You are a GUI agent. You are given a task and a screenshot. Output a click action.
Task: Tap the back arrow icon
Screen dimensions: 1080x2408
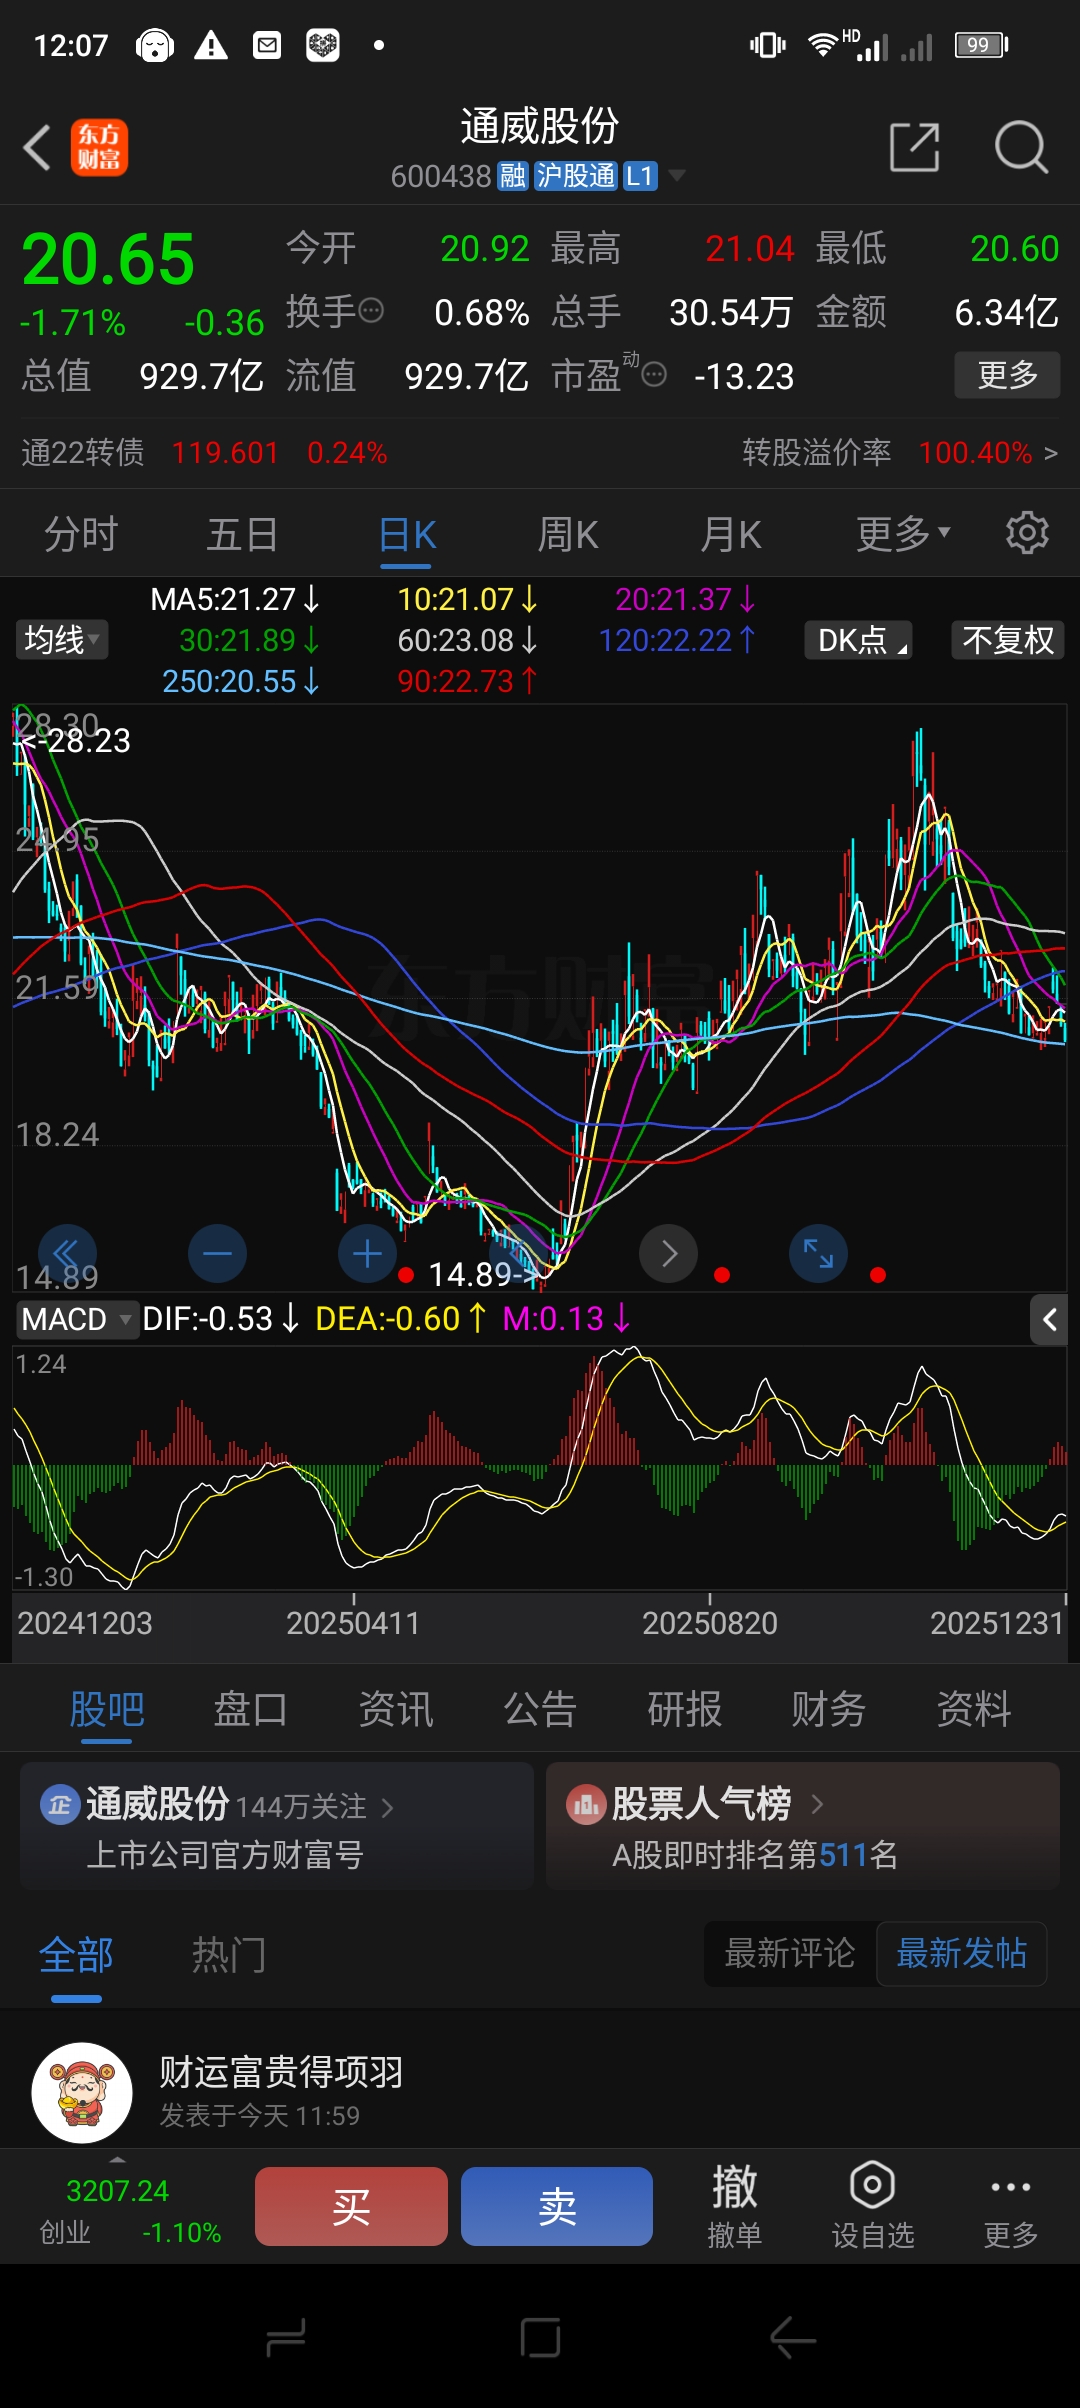click(x=37, y=148)
